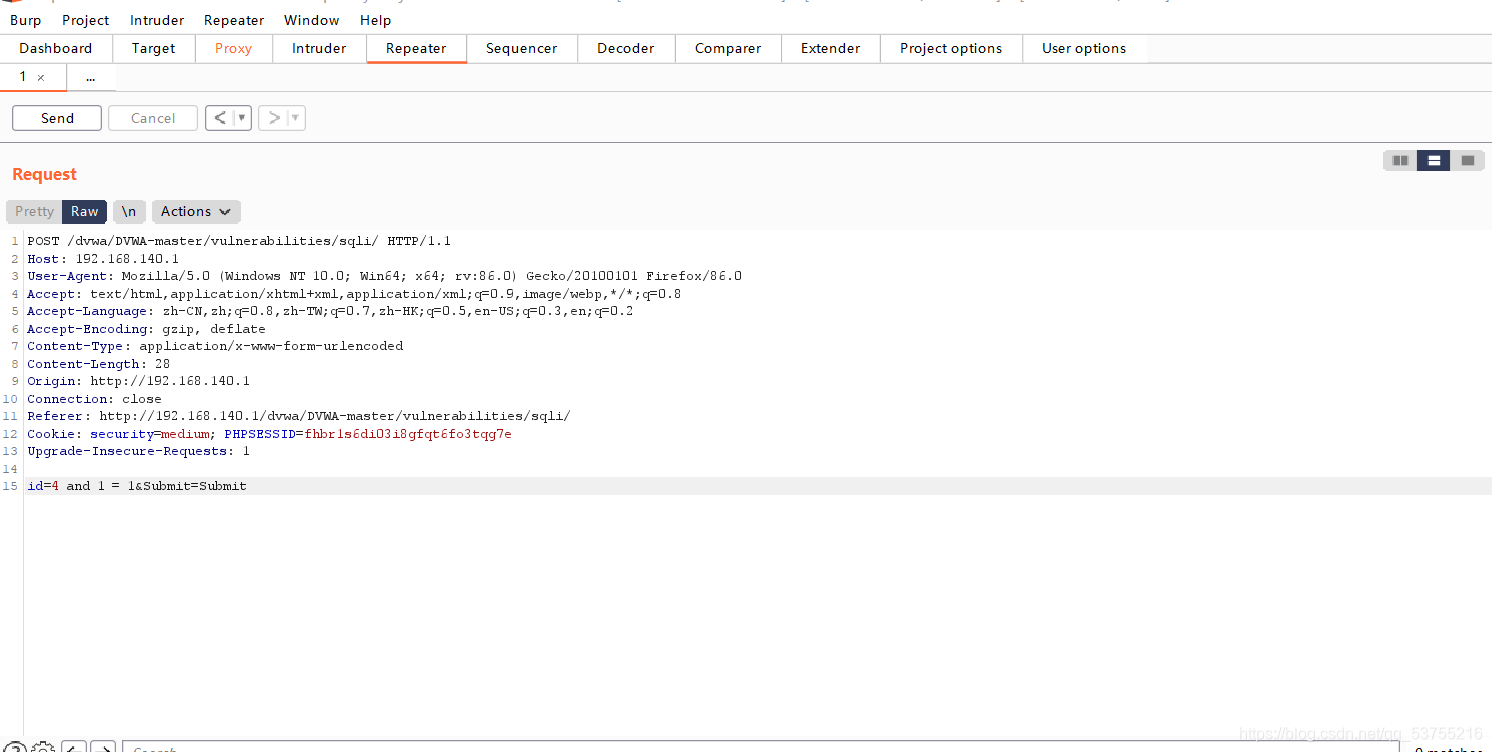1492x752 pixels.
Task: Open the Help menu
Action: 375,20
